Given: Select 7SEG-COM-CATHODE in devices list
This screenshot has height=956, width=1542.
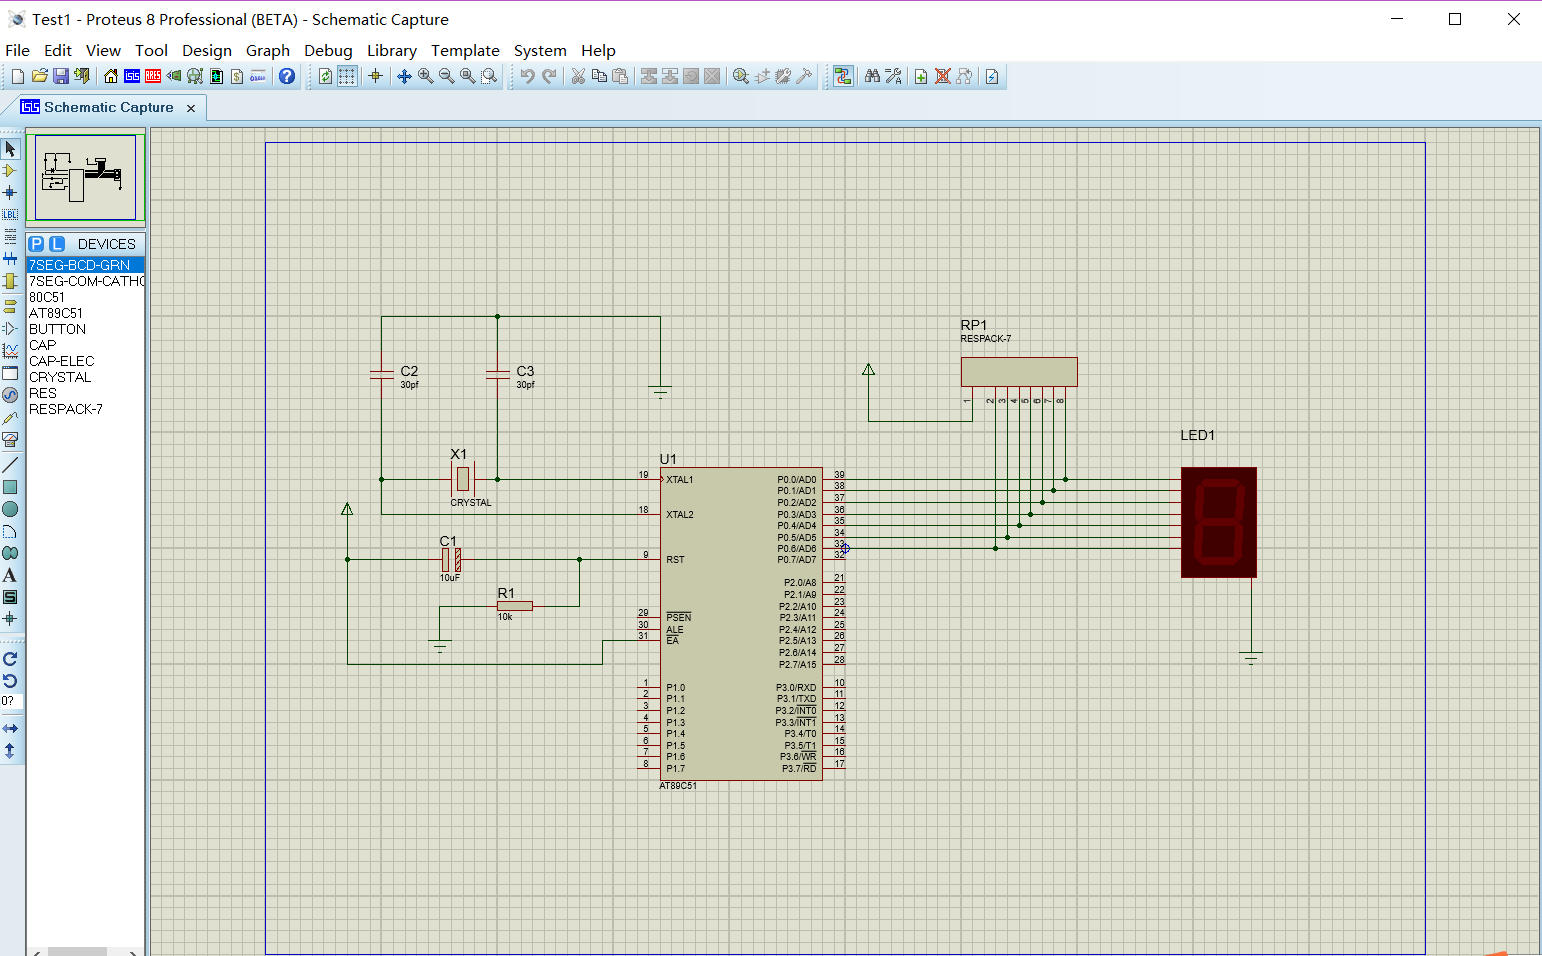Looking at the screenshot, I should 86,281.
